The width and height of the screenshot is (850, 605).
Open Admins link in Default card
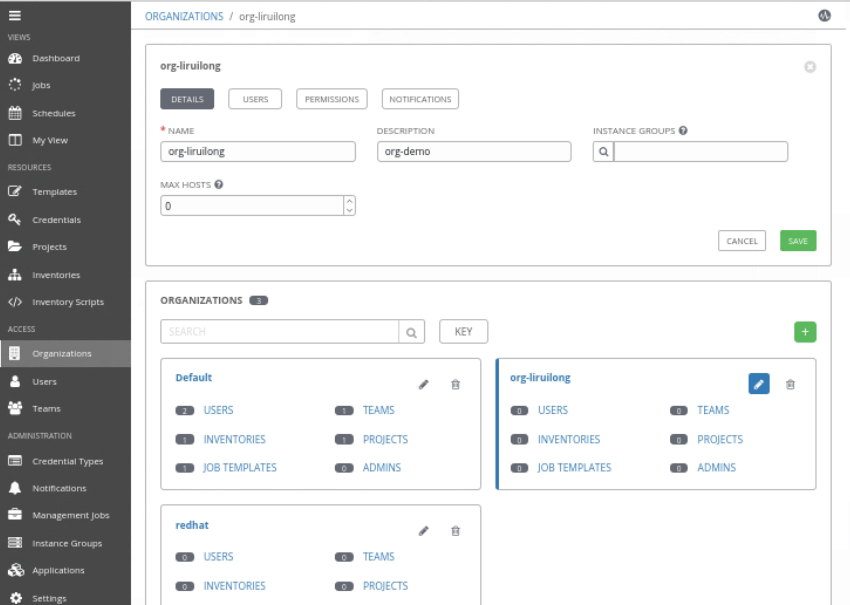point(382,468)
